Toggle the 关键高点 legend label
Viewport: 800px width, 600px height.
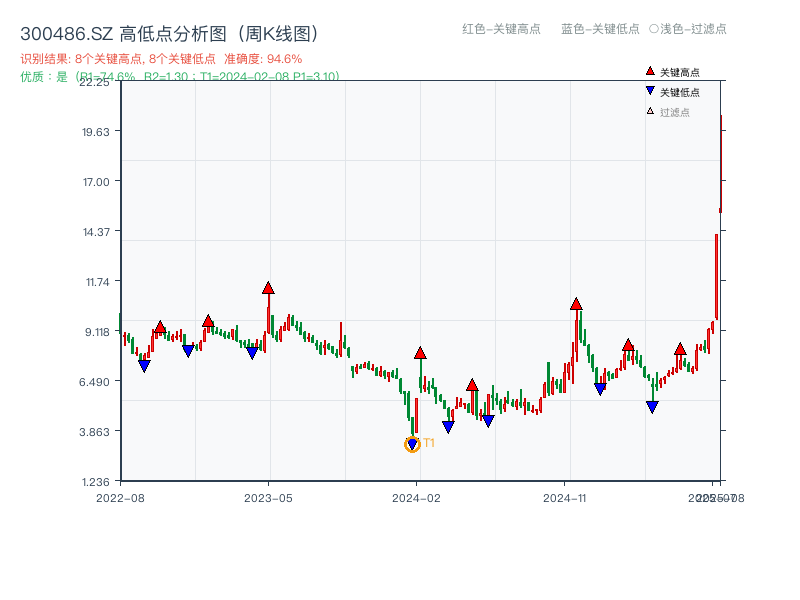pos(680,72)
